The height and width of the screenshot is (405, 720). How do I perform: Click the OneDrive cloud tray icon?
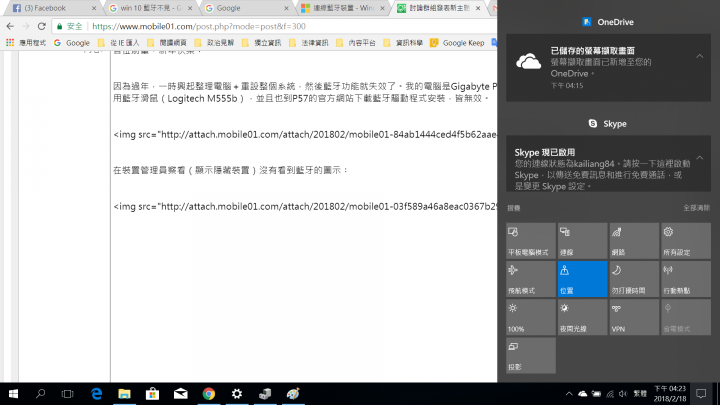pyautogui.click(x=582, y=394)
